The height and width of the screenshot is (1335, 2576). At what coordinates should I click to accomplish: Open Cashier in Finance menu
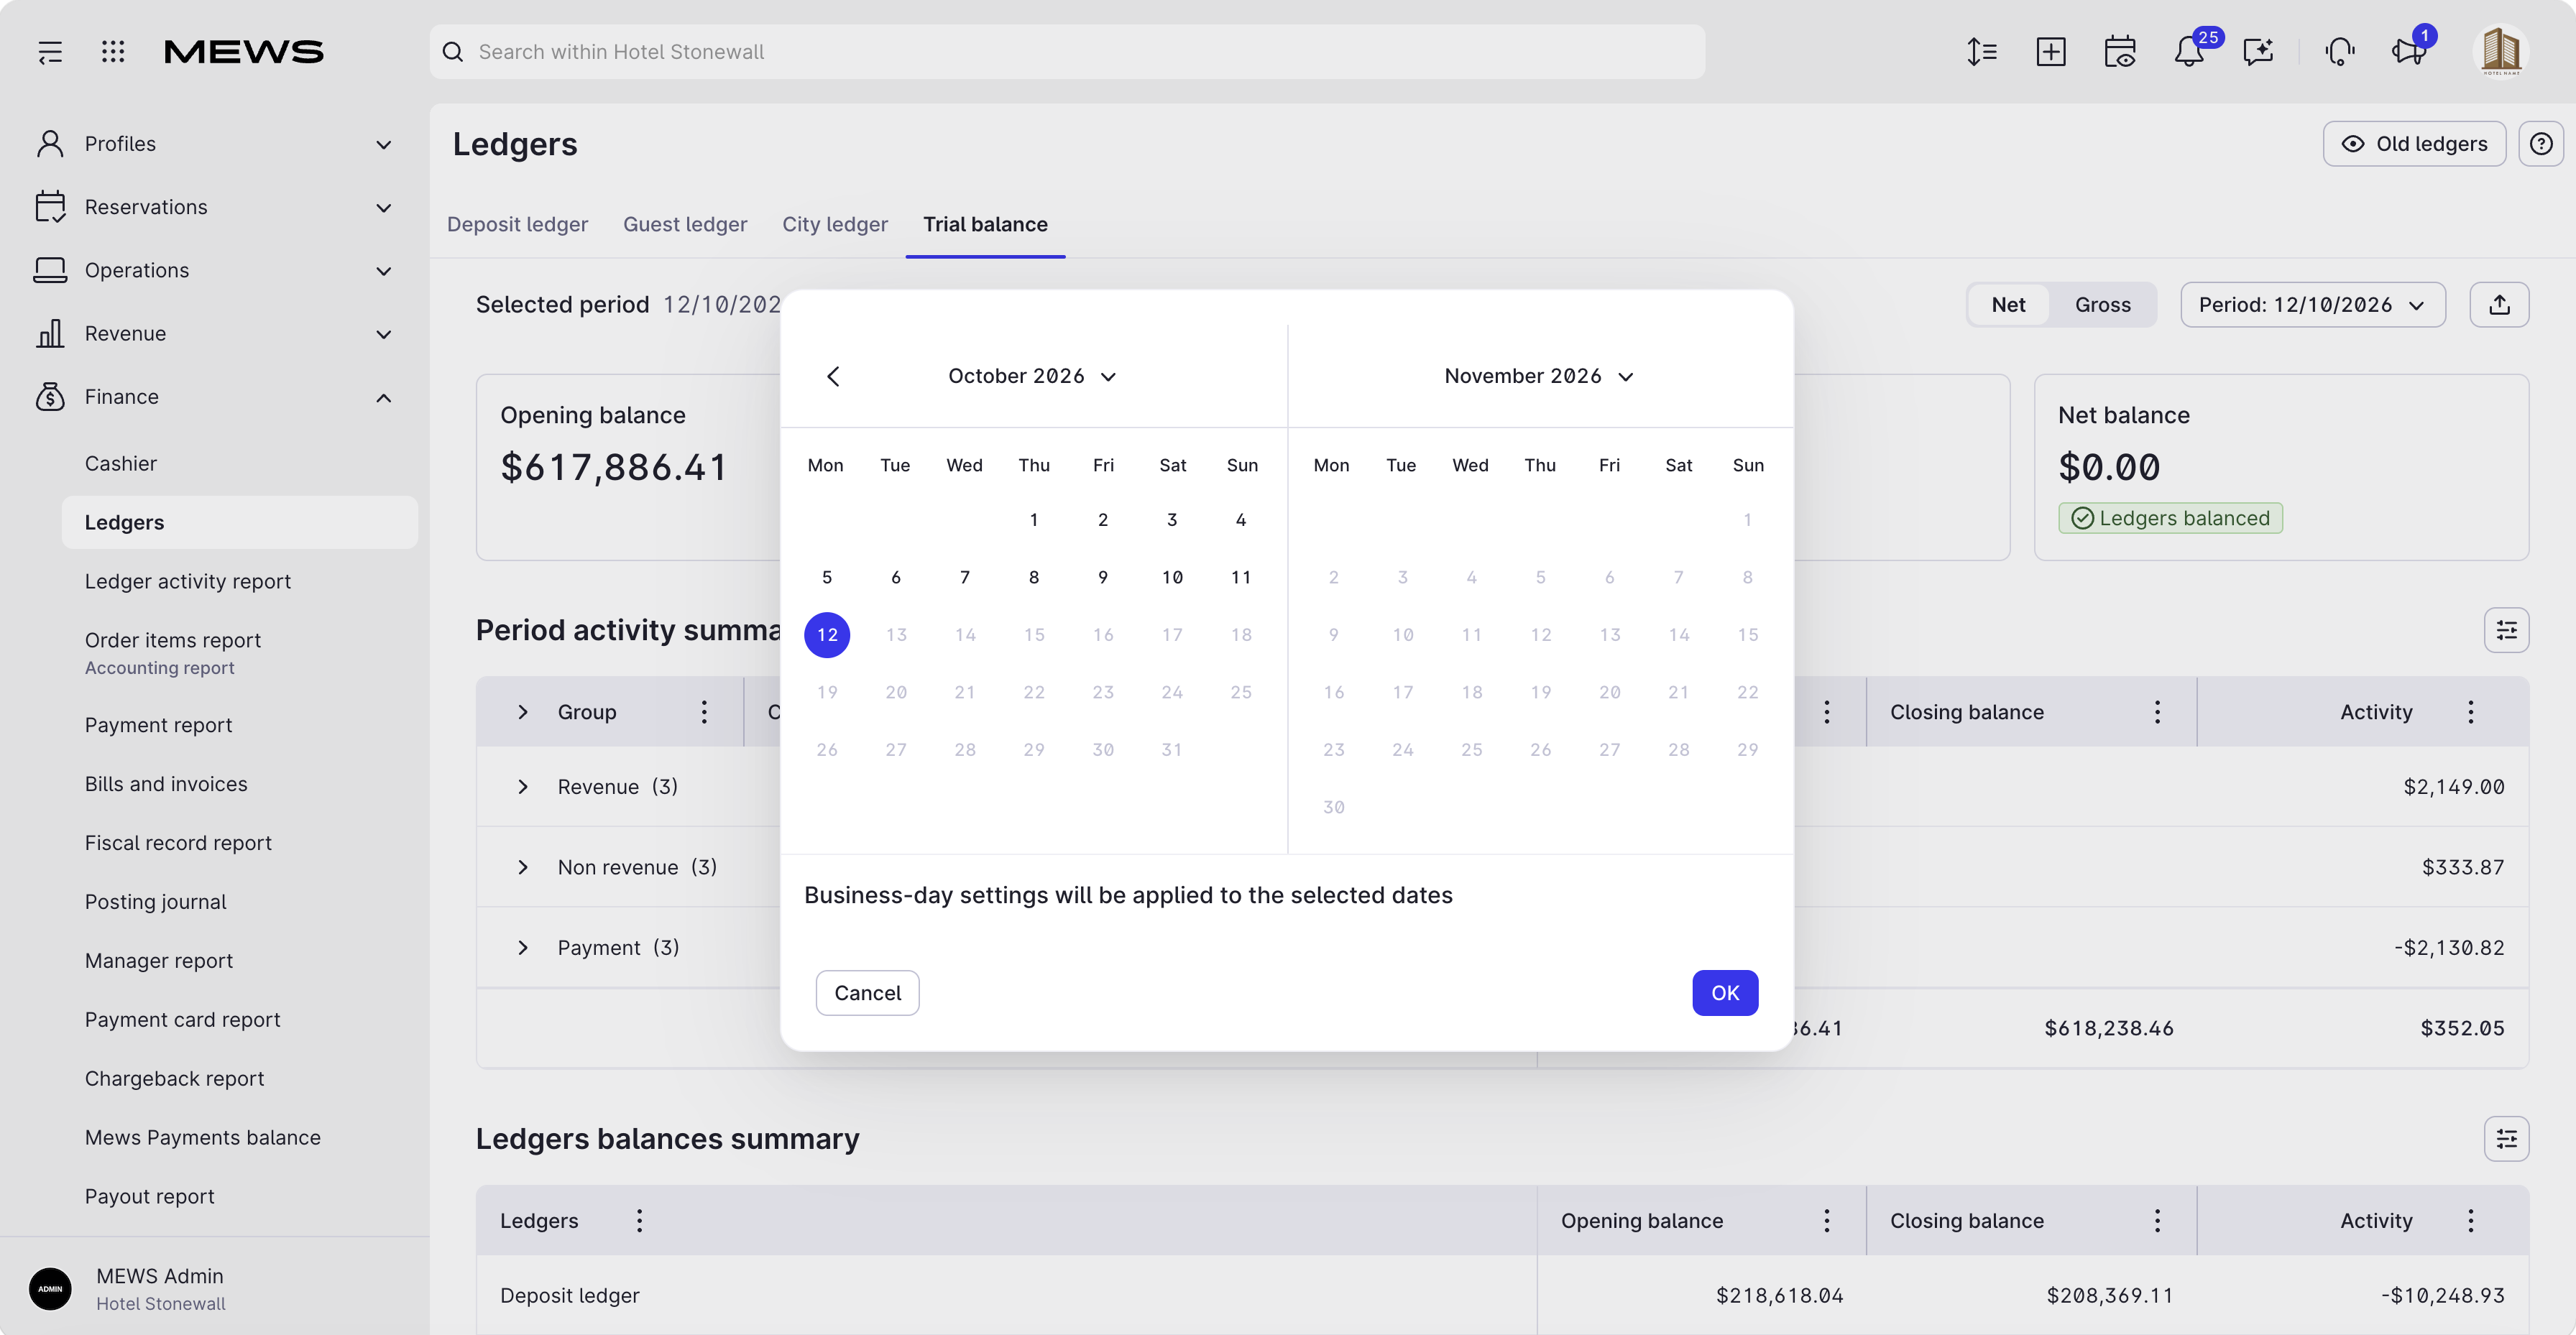pyautogui.click(x=121, y=464)
